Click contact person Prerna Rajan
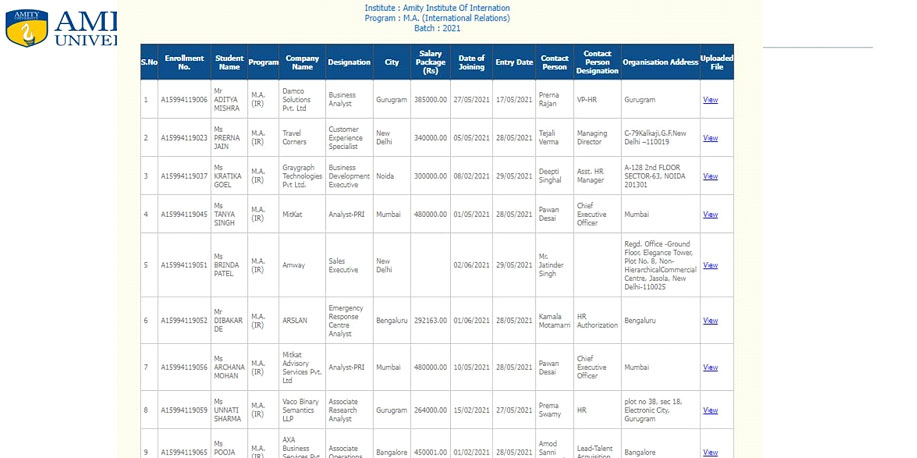 point(549,99)
